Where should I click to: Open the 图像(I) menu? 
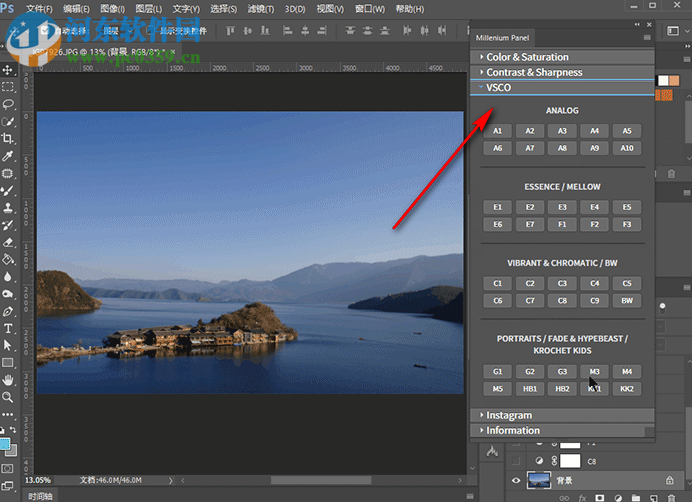(112, 9)
